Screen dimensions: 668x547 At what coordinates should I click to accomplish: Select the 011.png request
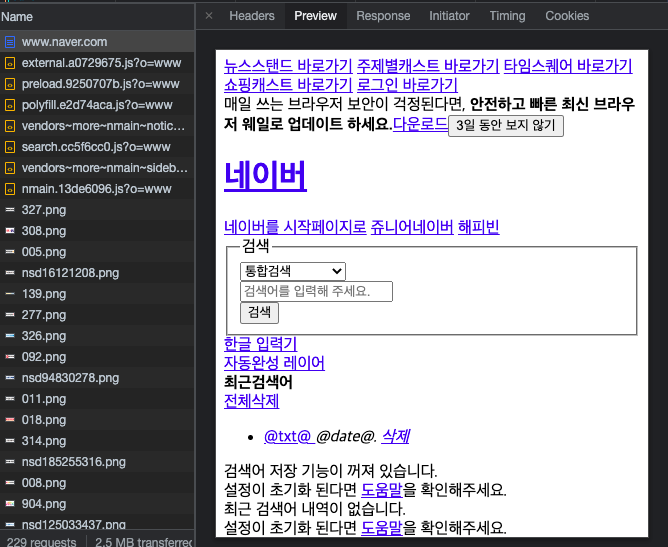pos(97,399)
